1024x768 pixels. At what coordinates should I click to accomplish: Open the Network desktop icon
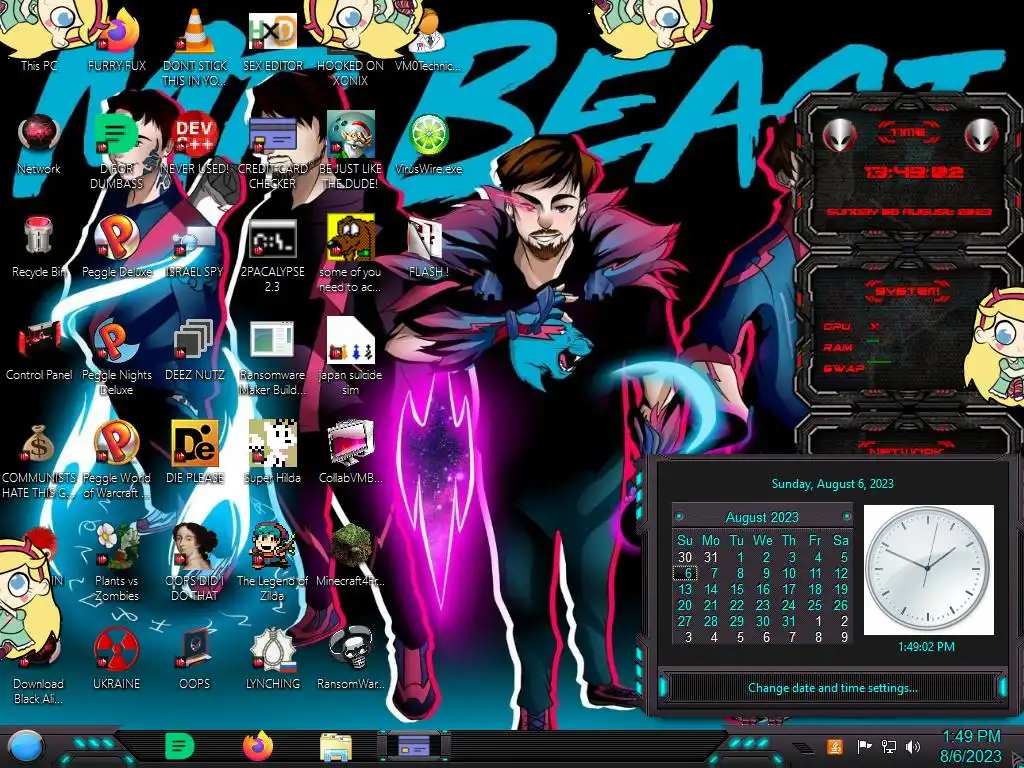39,144
